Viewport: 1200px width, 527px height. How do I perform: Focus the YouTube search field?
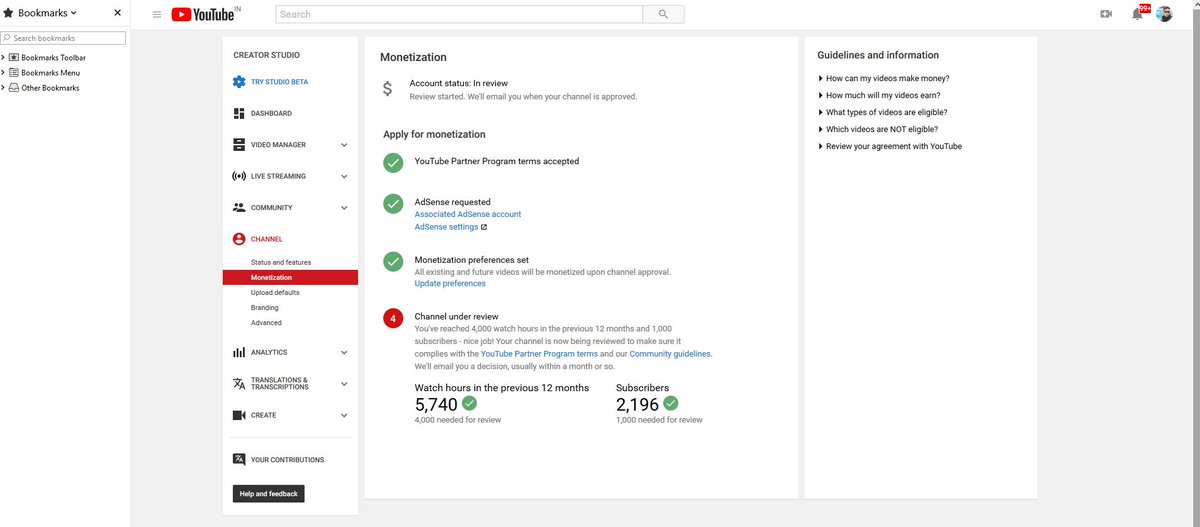(459, 14)
